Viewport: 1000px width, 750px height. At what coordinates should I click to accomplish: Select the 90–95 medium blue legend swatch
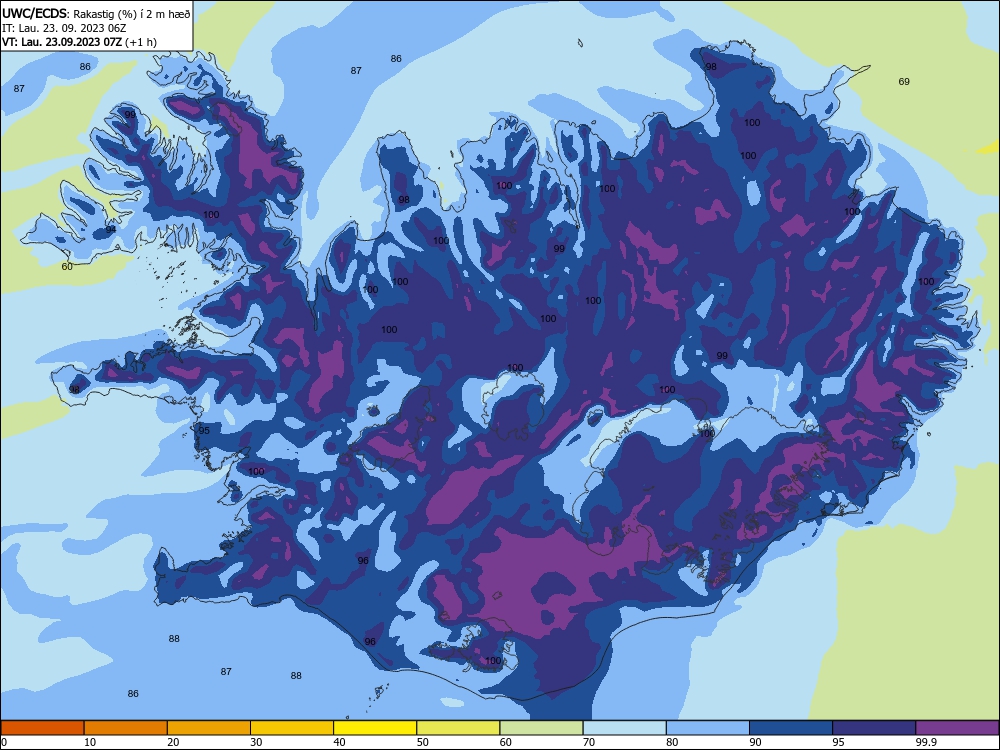click(x=791, y=728)
